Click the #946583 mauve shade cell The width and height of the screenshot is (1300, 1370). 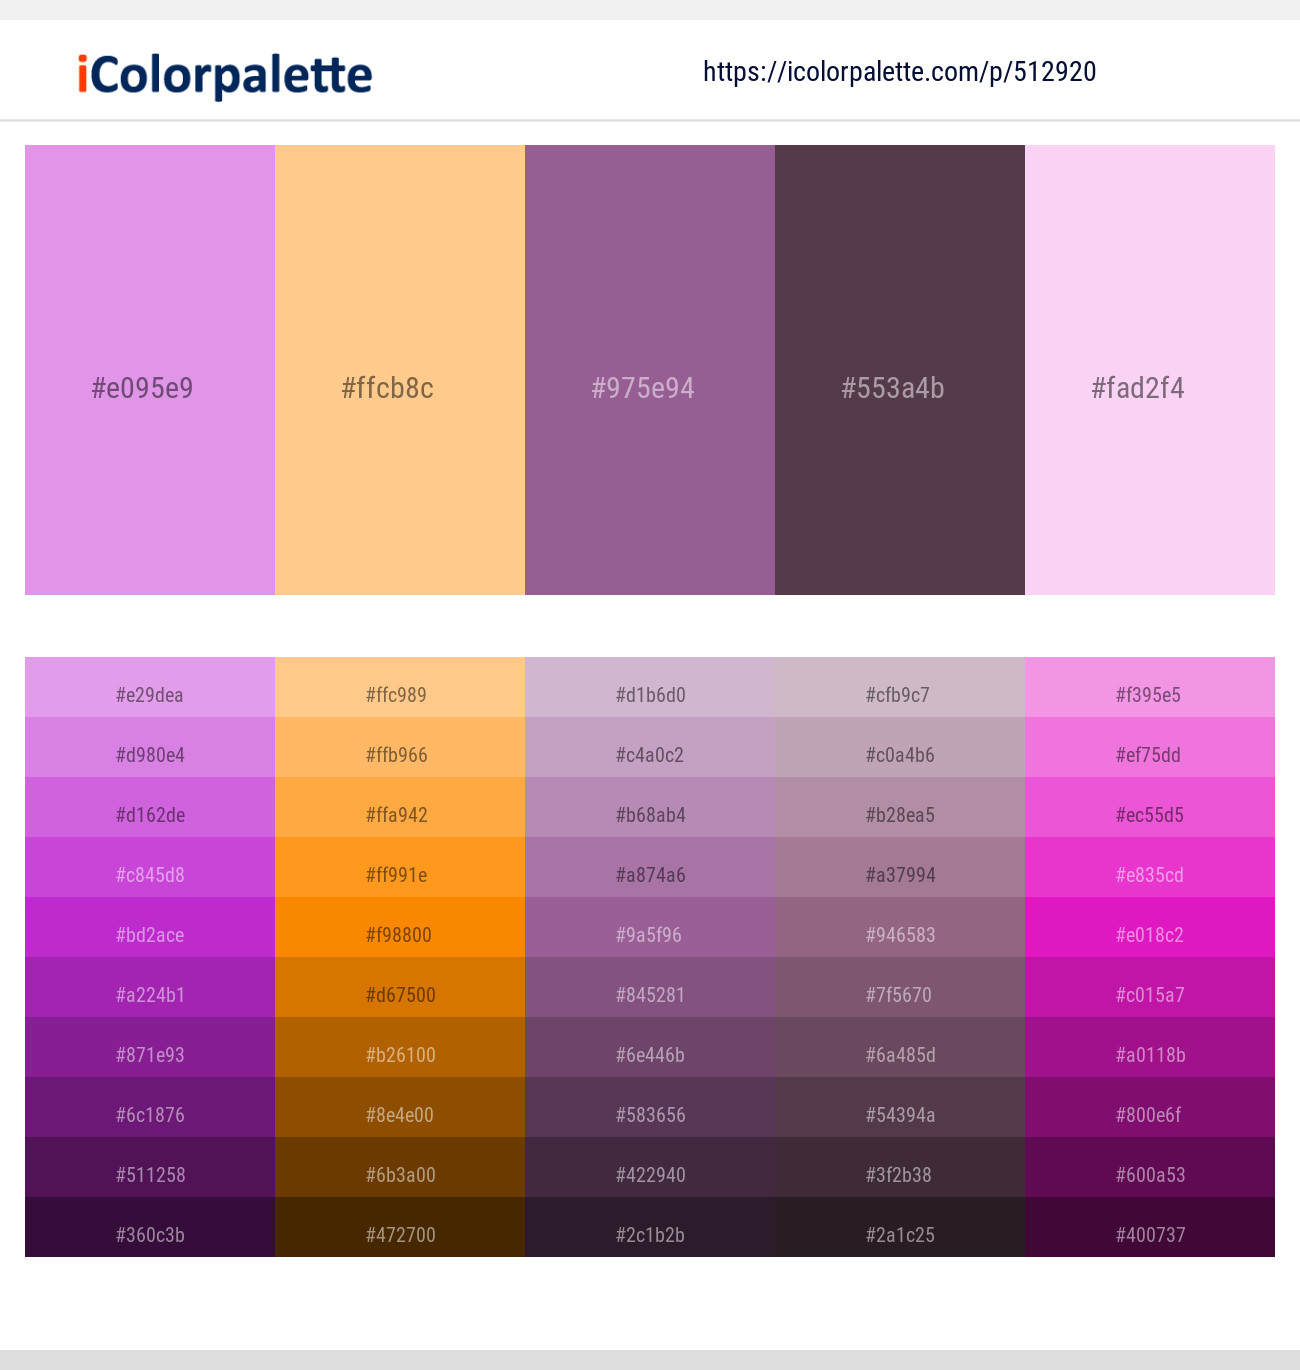(x=900, y=927)
